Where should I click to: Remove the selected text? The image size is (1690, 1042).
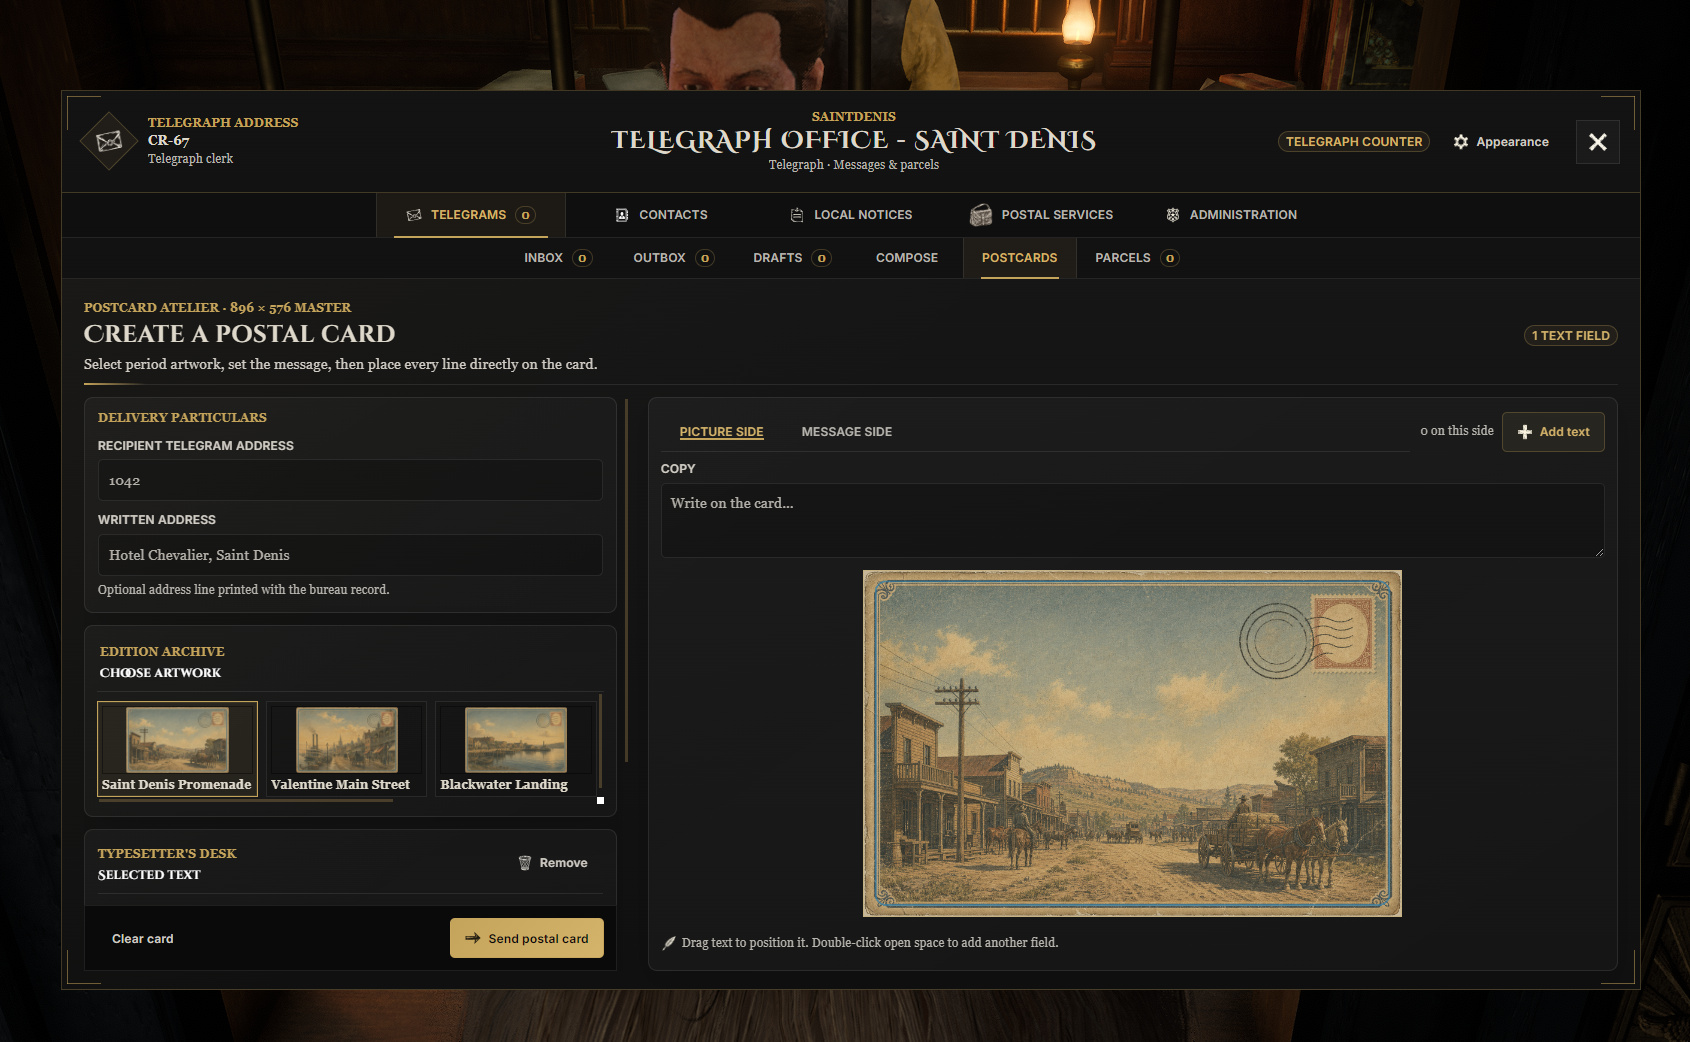553,863
